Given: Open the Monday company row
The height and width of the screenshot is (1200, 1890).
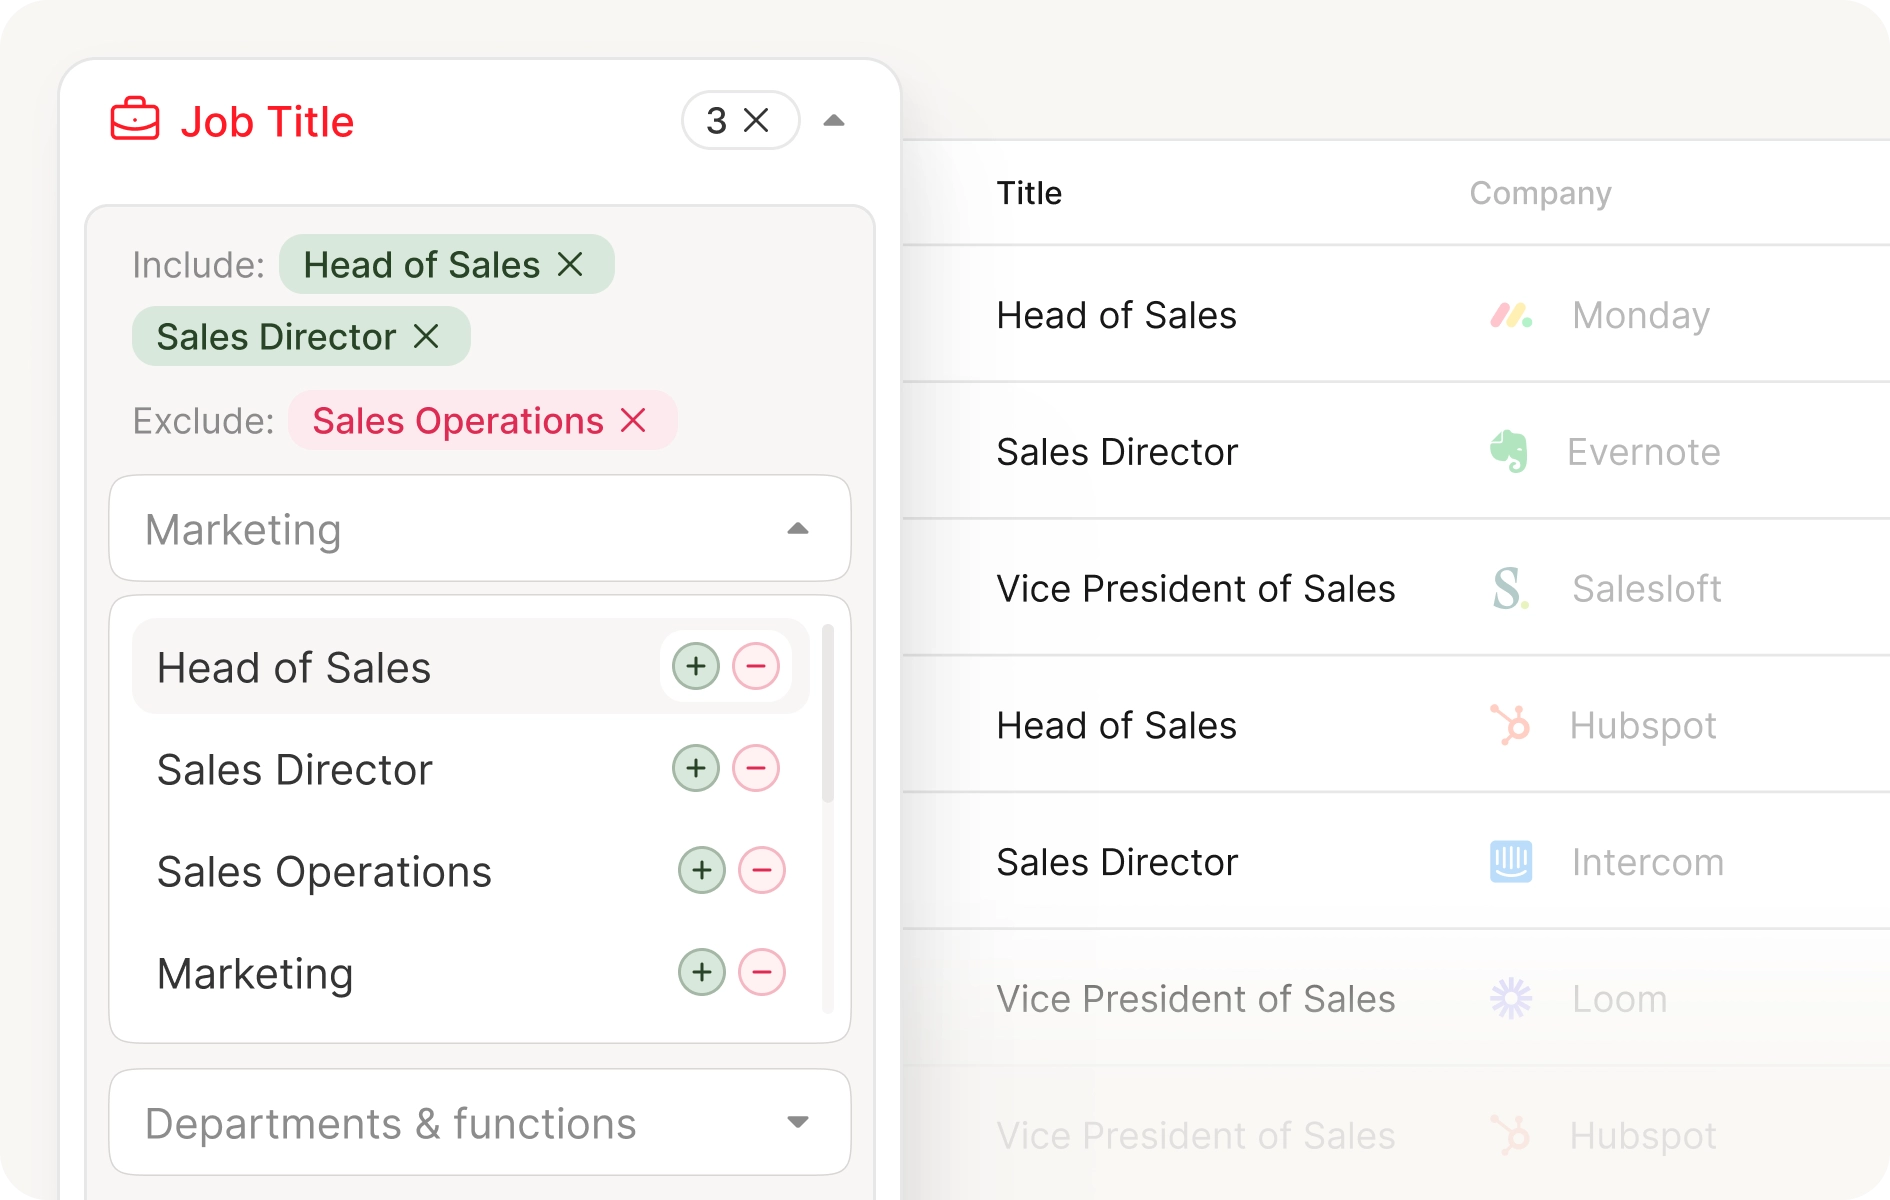Looking at the screenshot, I should pyautogui.click(x=1640, y=316).
